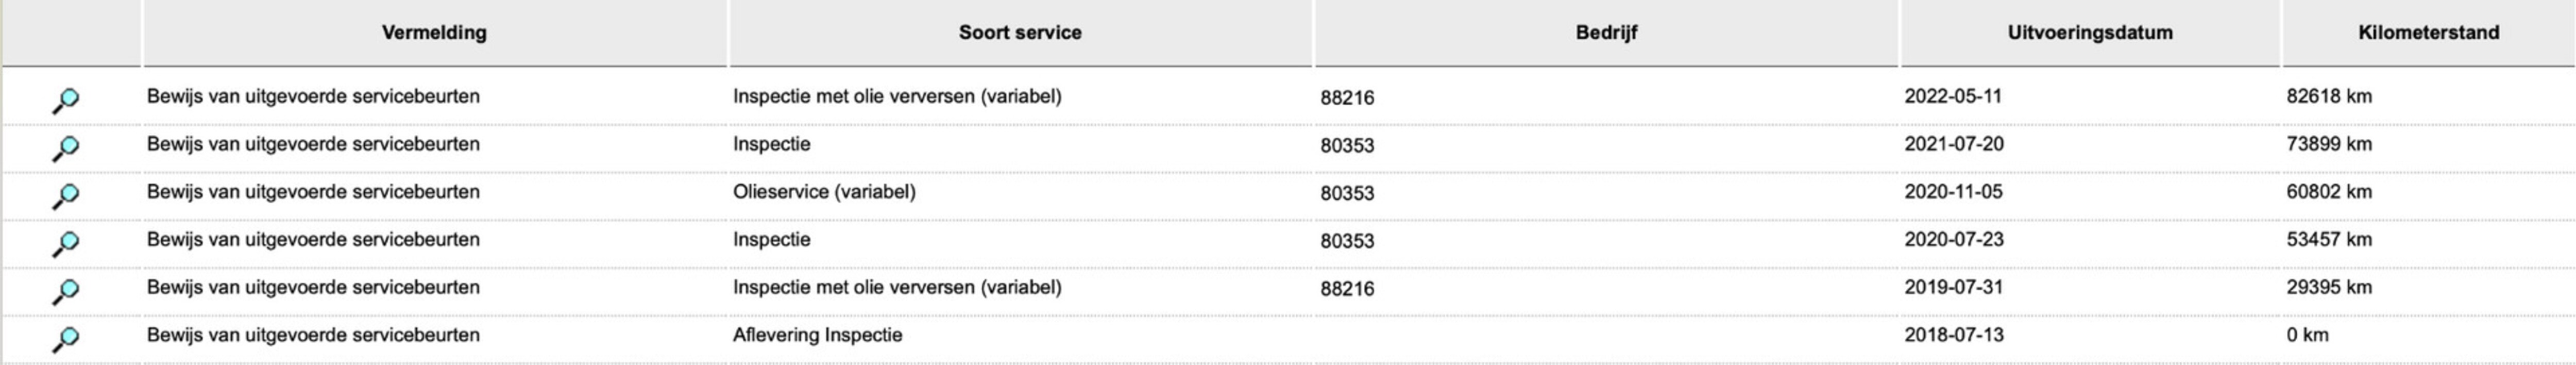The image size is (2576, 365).
Task: Click the Soort service column header
Action: click(x=1020, y=32)
